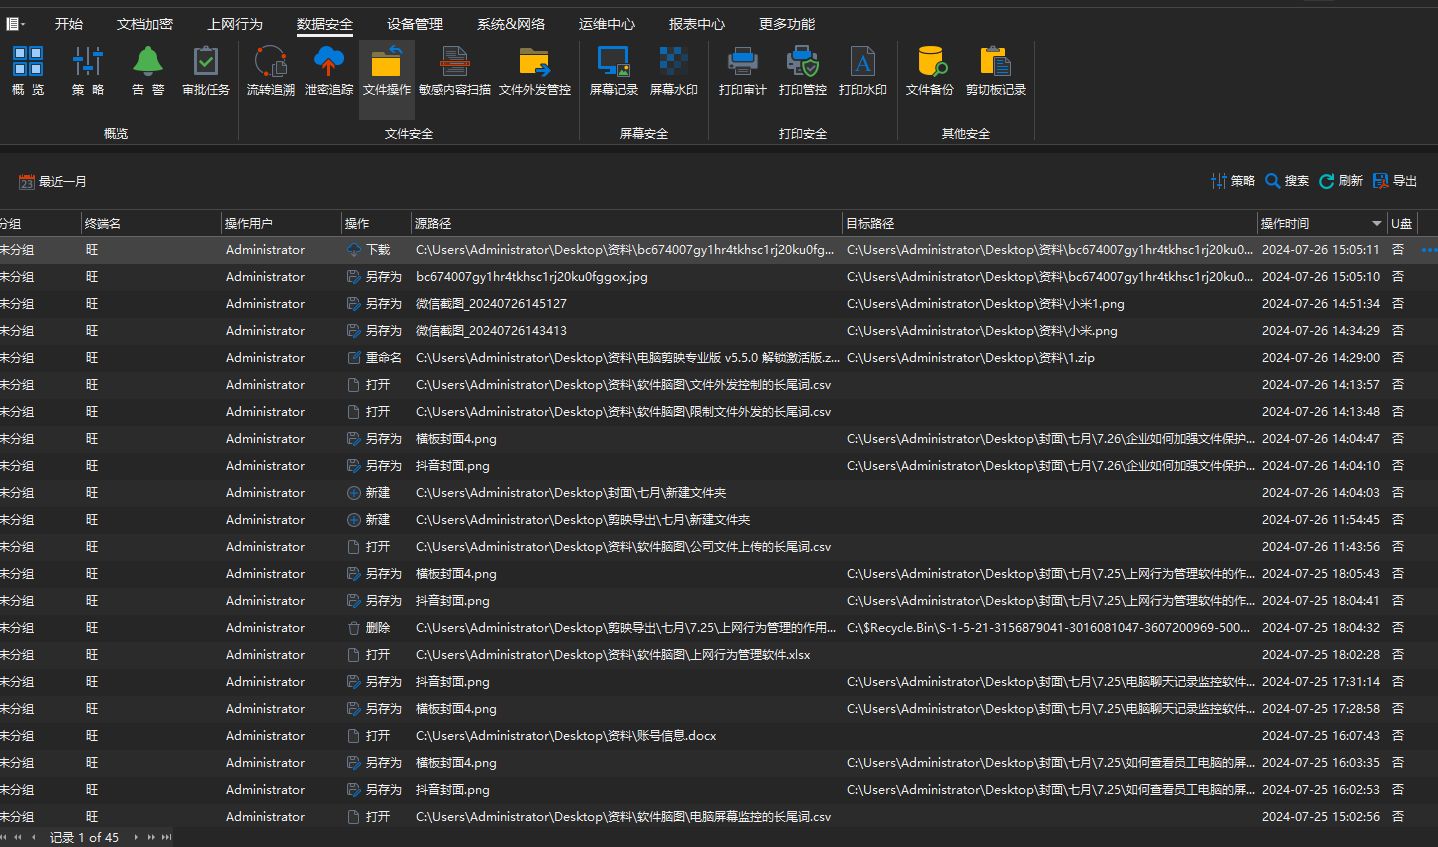1438x847 pixels.
Task: Open the 打印审计 printer icon
Action: 742,71
